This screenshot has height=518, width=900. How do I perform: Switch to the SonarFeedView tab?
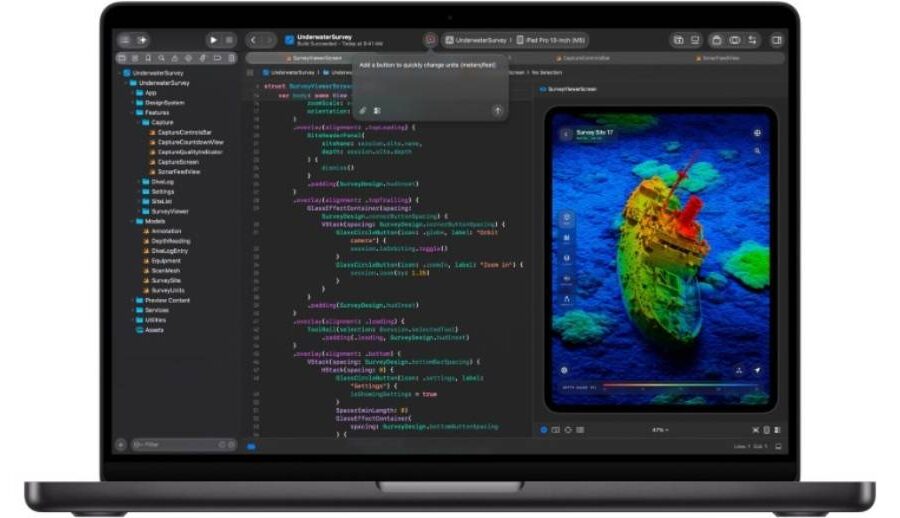click(x=717, y=58)
